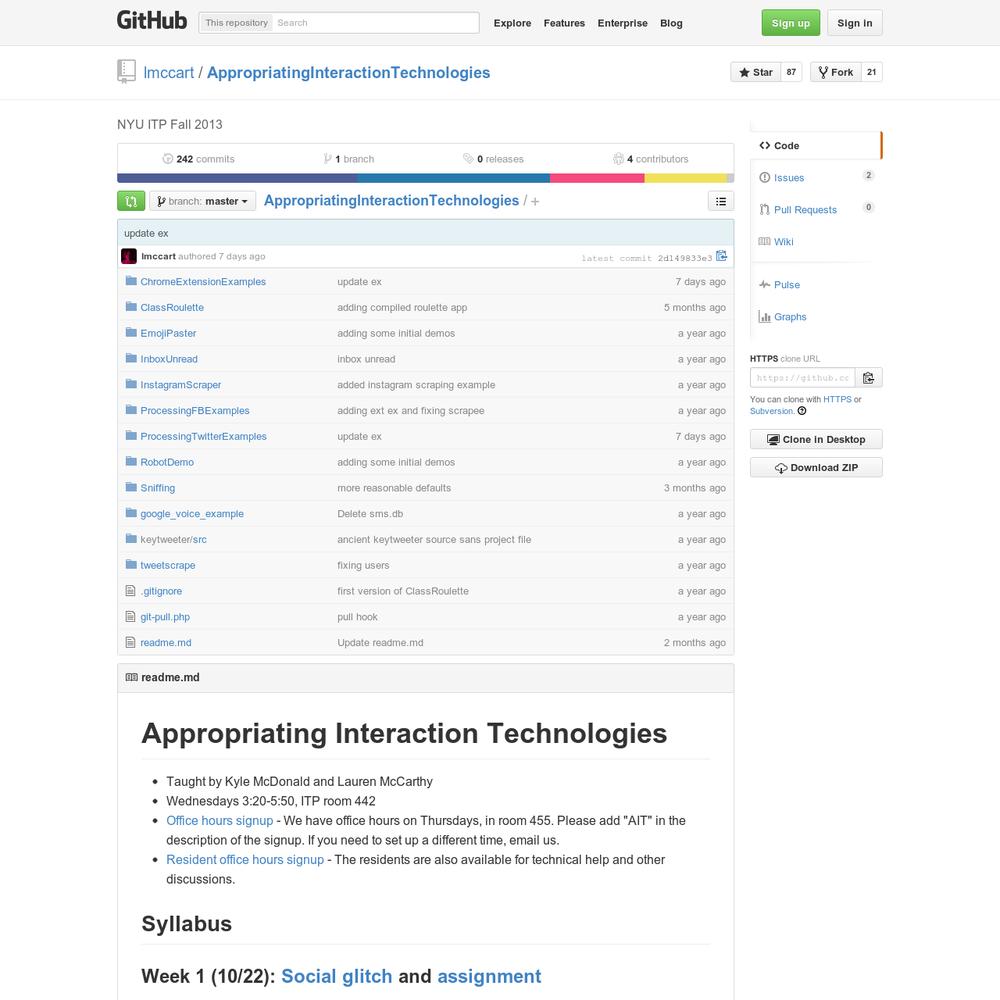Screen dimensions: 1000x1000
Task: Click the ClassRoulette folder icon
Action: (131, 307)
